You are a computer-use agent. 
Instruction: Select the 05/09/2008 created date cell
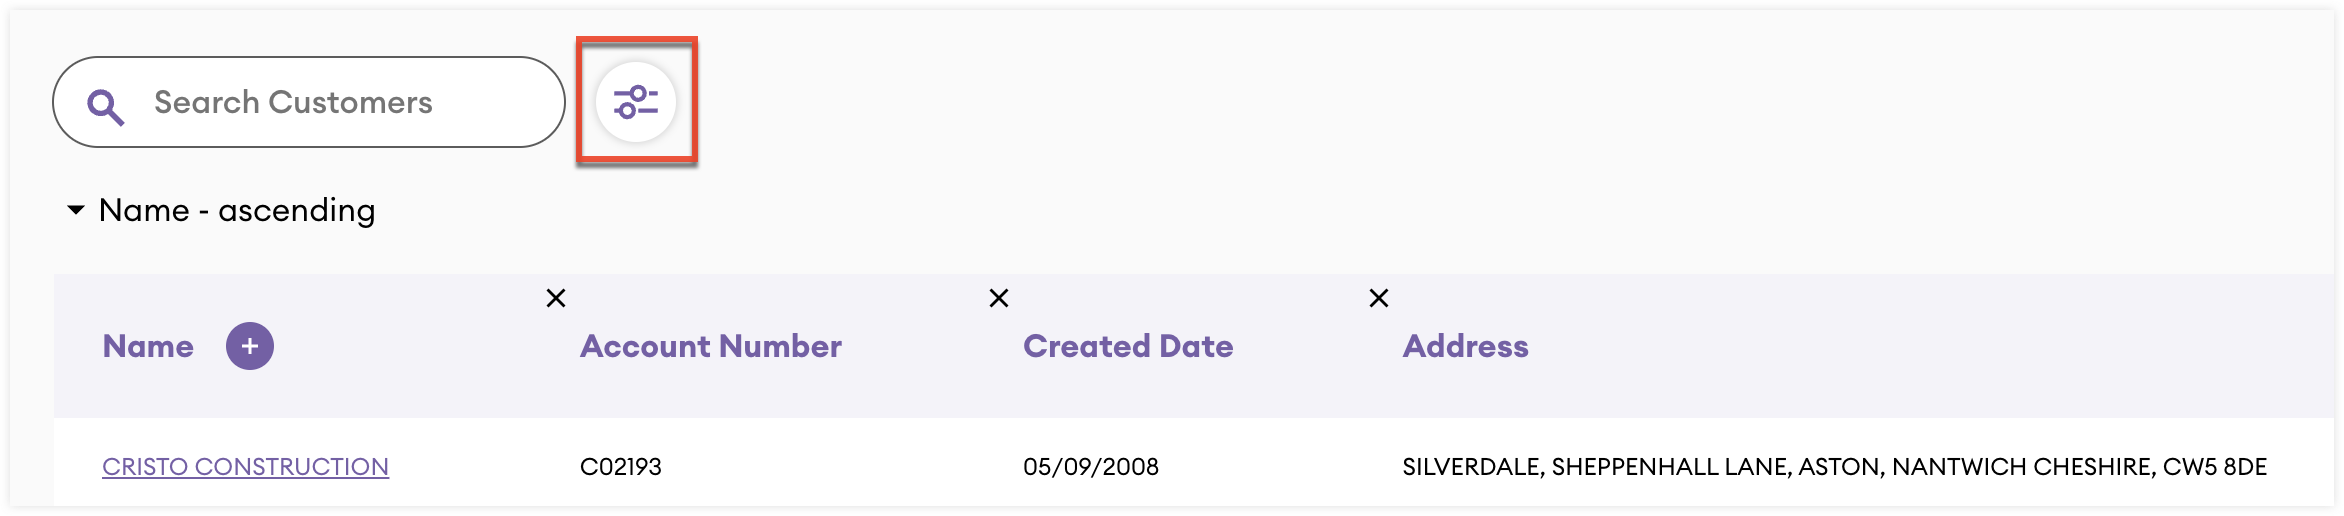point(1091,467)
